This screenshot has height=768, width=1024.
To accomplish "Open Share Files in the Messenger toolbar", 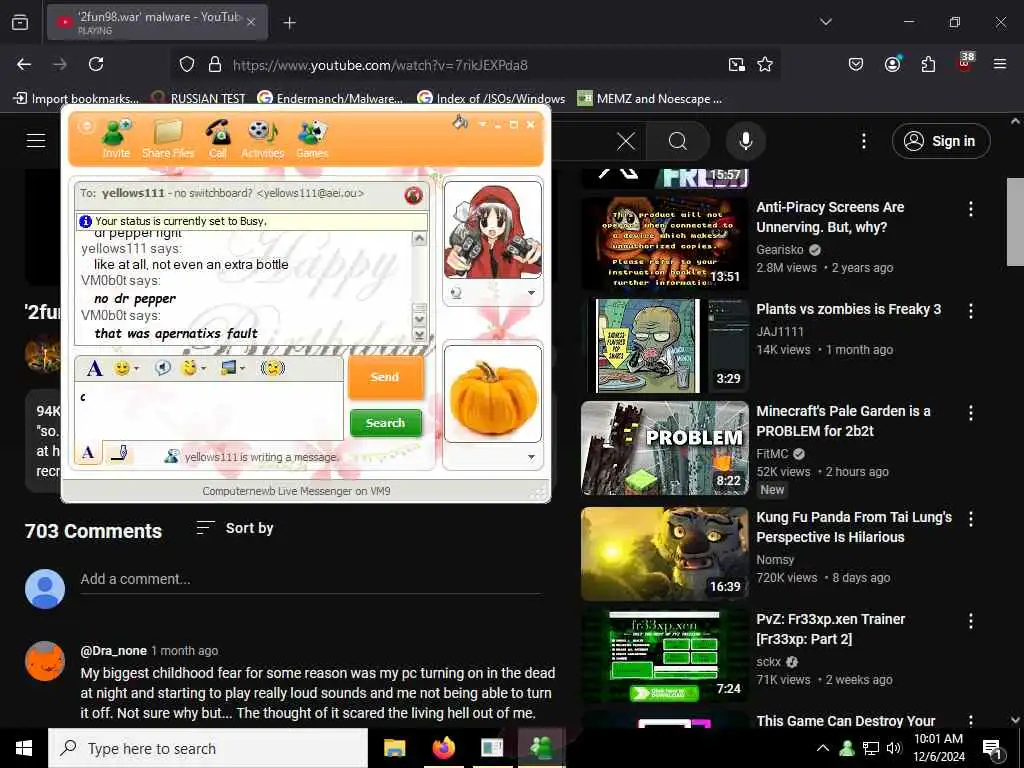I will [168, 139].
